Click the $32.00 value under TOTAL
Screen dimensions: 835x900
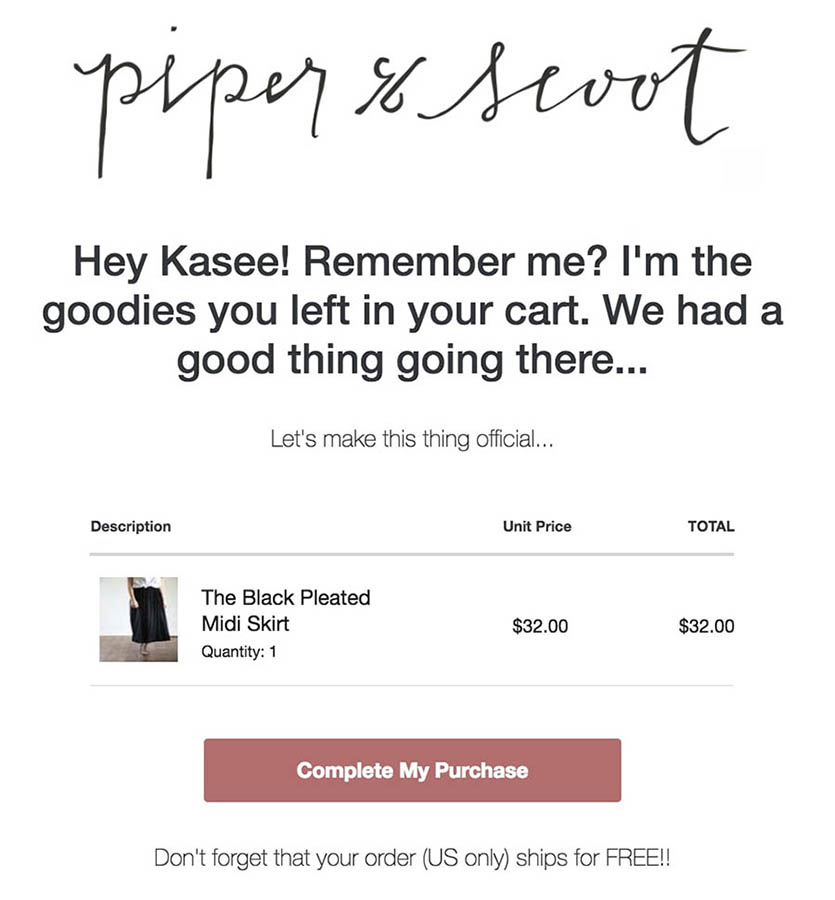(x=706, y=626)
